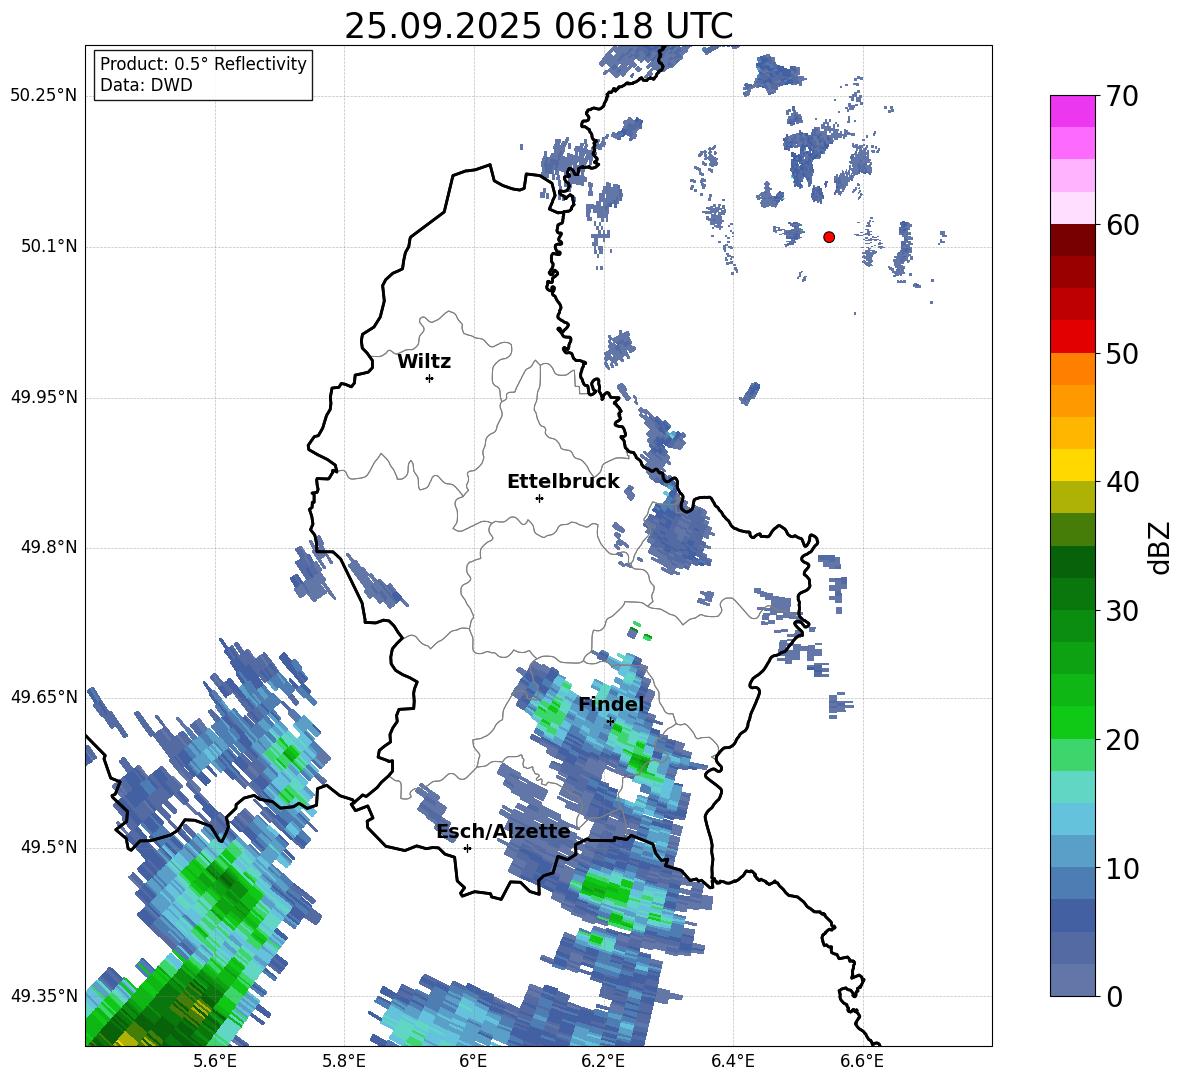Click the 6.2°E longitude label
Screen dimensions: 1184x1081
(x=603, y=1061)
